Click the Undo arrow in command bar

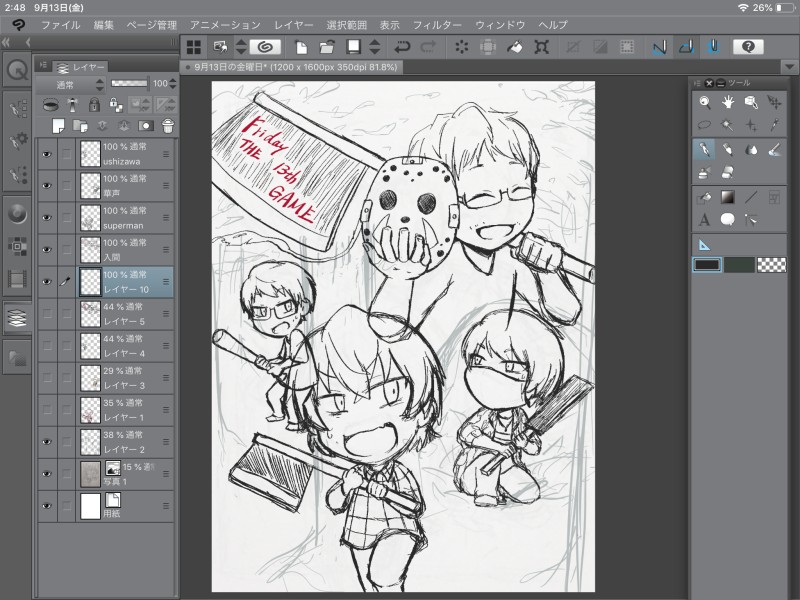pyautogui.click(x=402, y=47)
